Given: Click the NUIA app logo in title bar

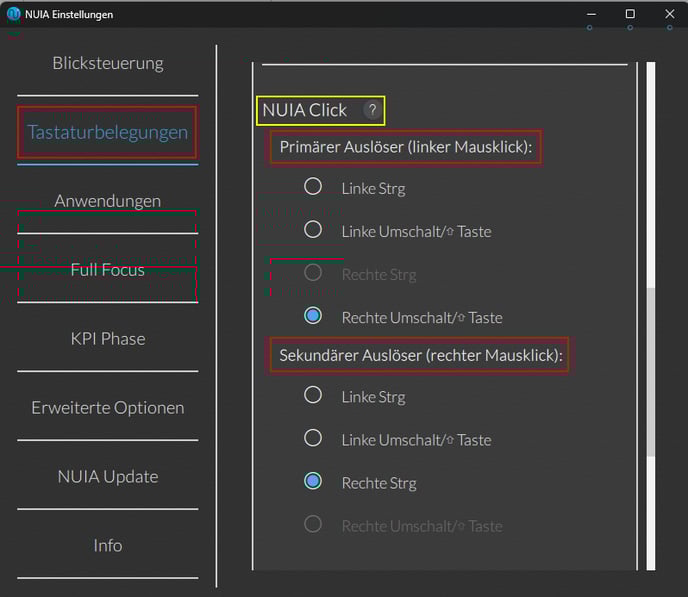Looking at the screenshot, I should point(14,14).
